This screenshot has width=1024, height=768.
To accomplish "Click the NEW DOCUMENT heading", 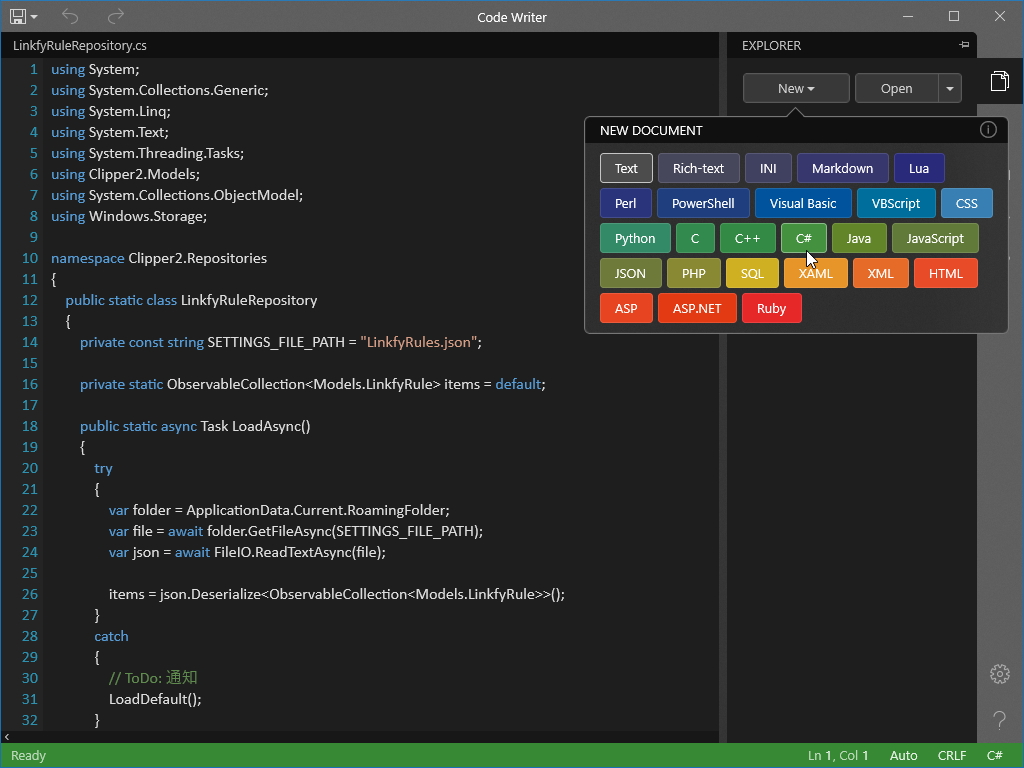I will pyautogui.click(x=651, y=131).
